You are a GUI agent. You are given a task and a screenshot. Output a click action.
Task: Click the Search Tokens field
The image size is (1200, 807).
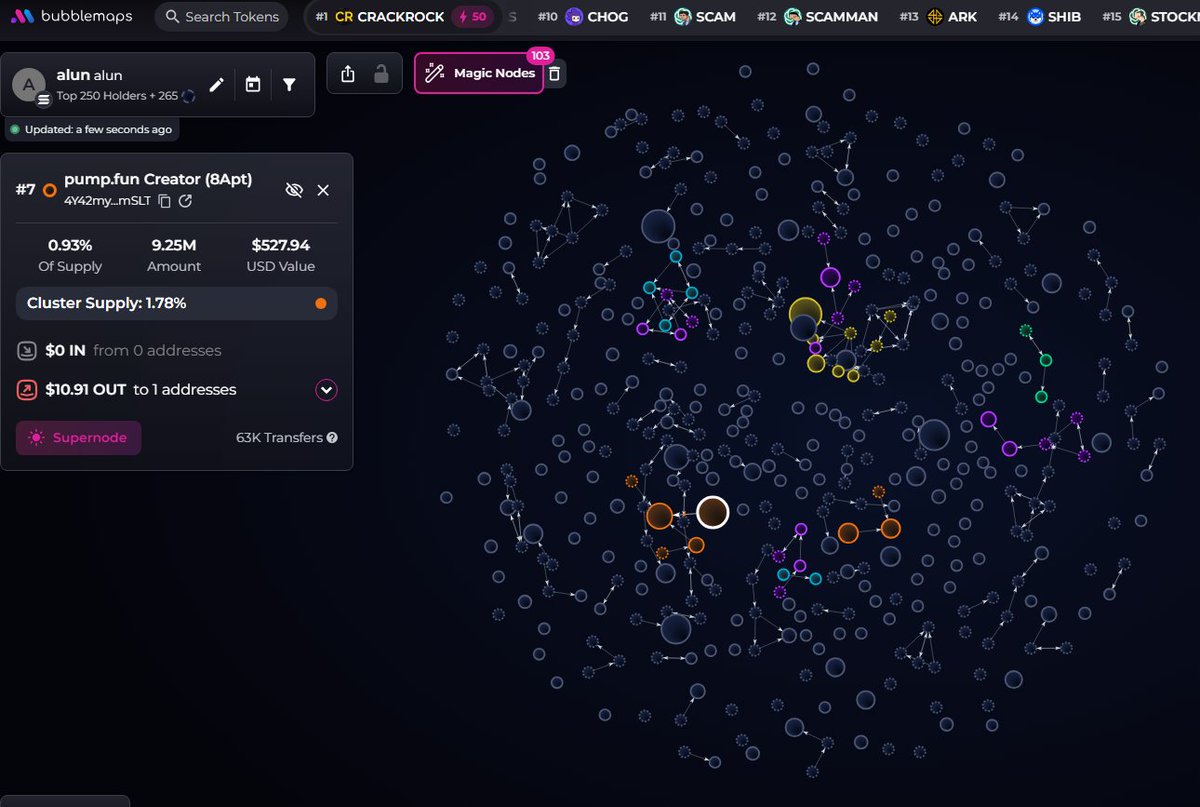222,17
